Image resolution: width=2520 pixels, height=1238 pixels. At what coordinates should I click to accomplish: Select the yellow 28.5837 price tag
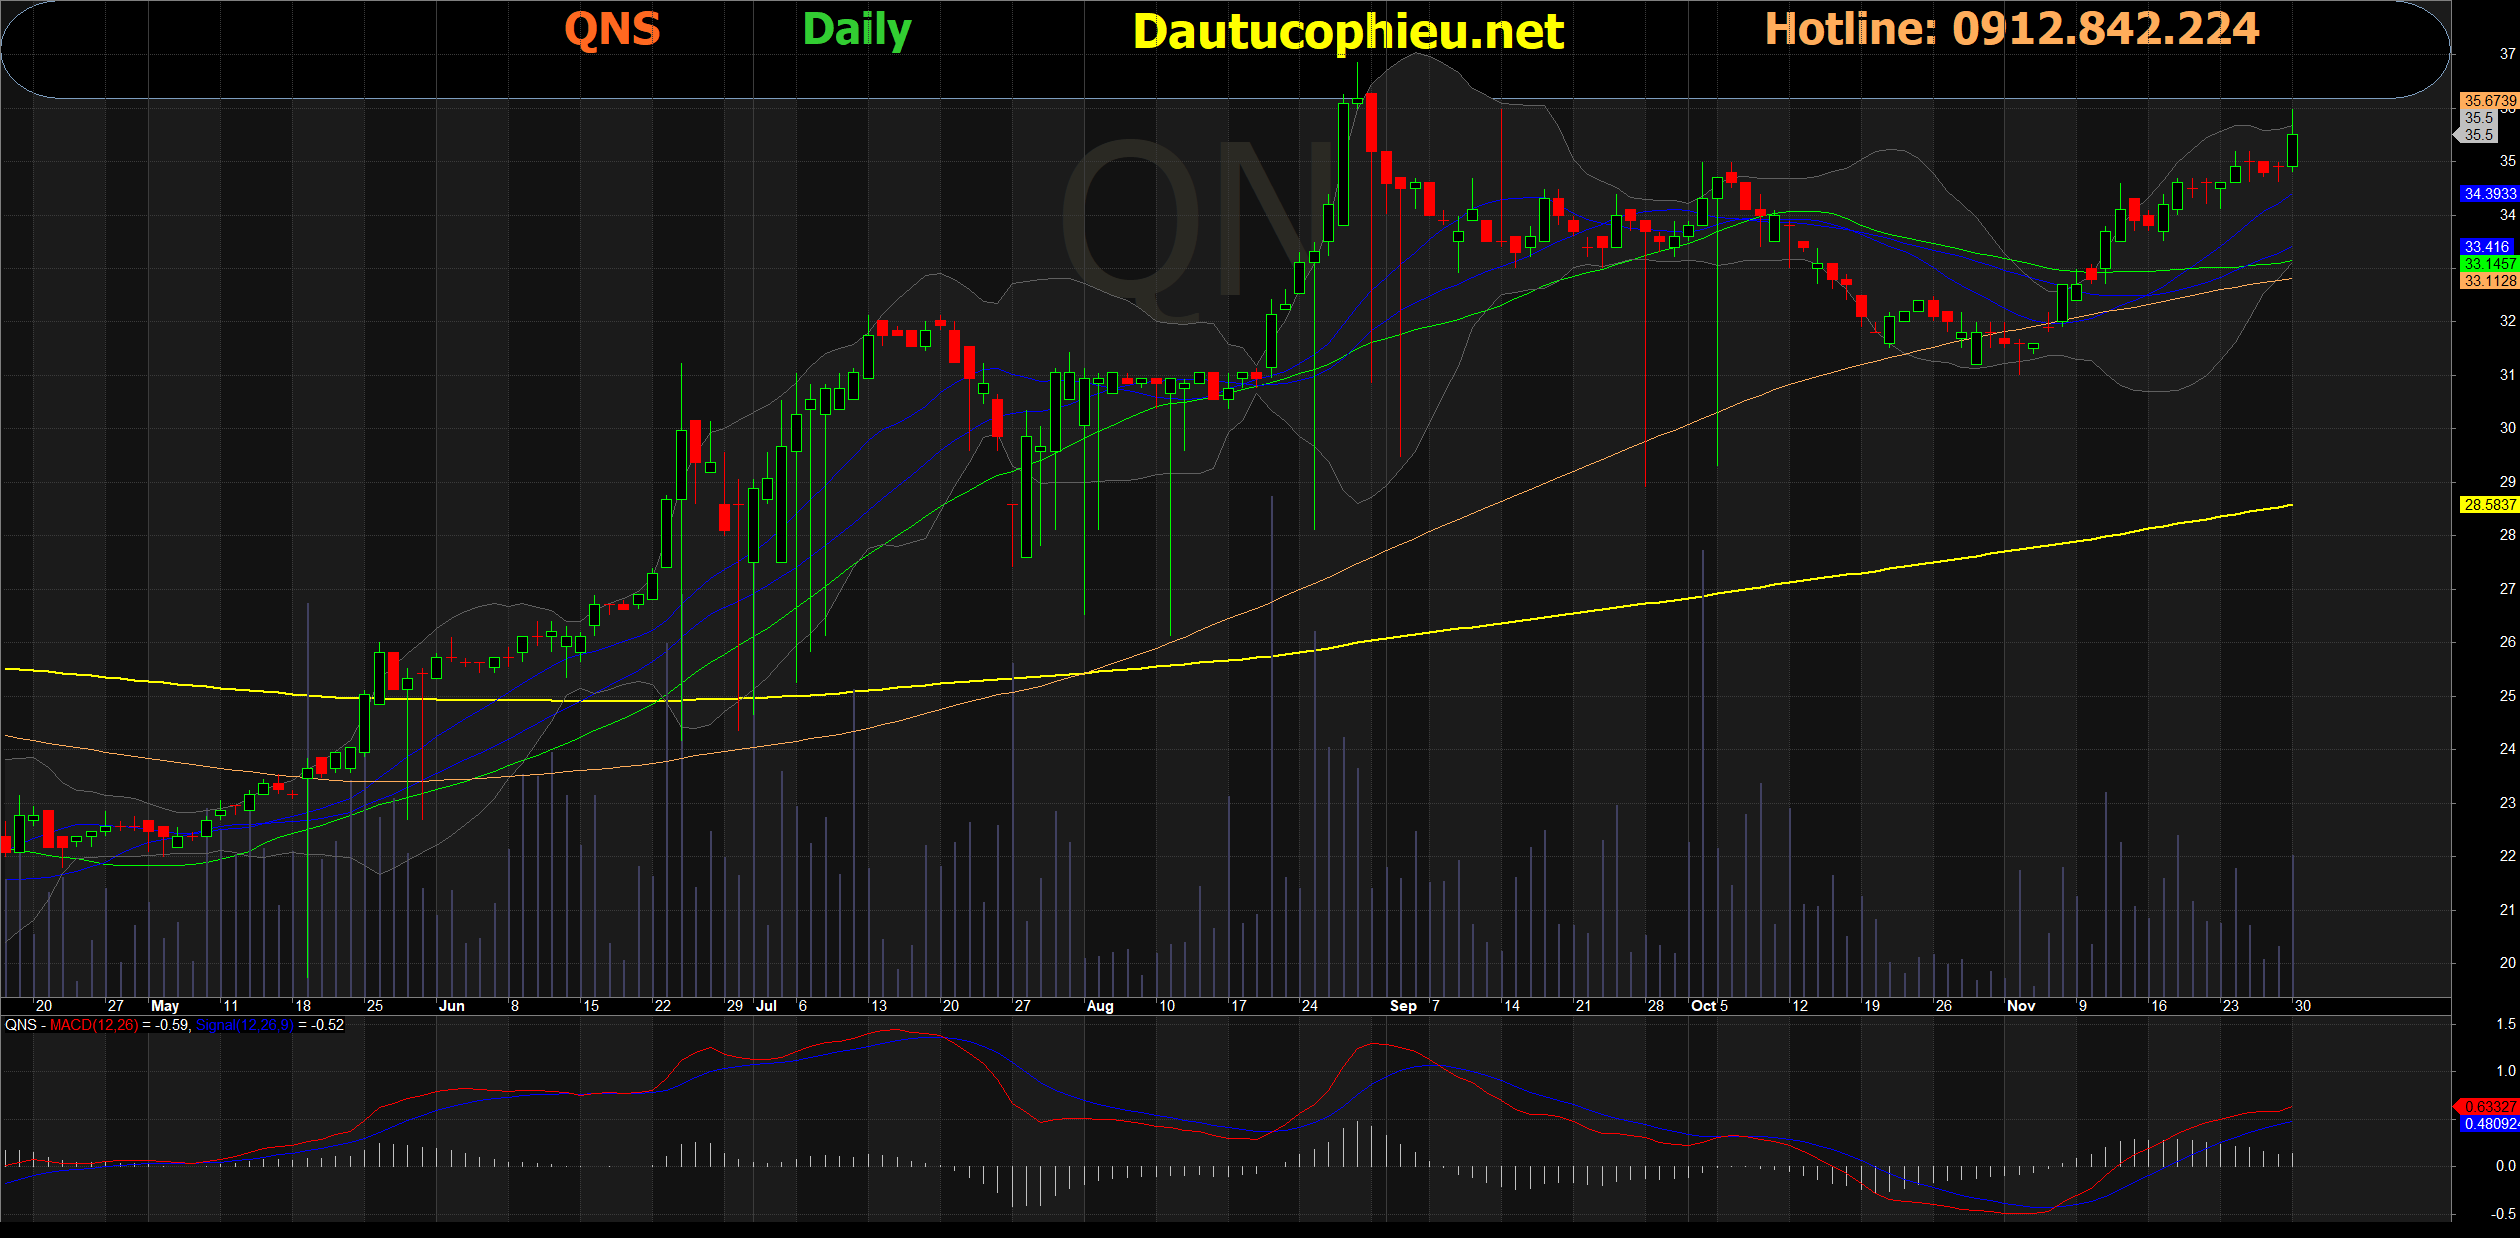(2488, 505)
